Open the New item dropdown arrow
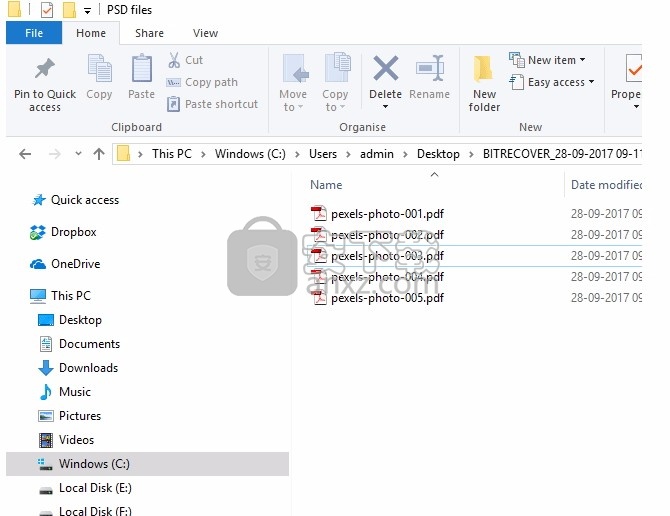This screenshot has width=670, height=516. pyautogui.click(x=582, y=60)
